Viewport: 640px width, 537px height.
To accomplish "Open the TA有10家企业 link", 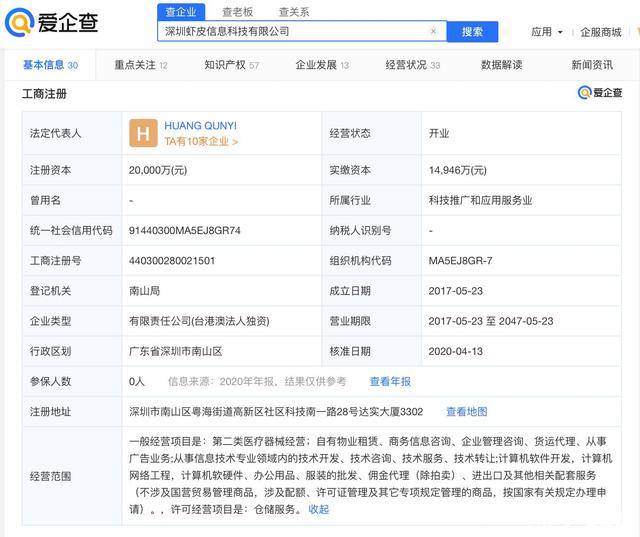I will tap(201, 142).
